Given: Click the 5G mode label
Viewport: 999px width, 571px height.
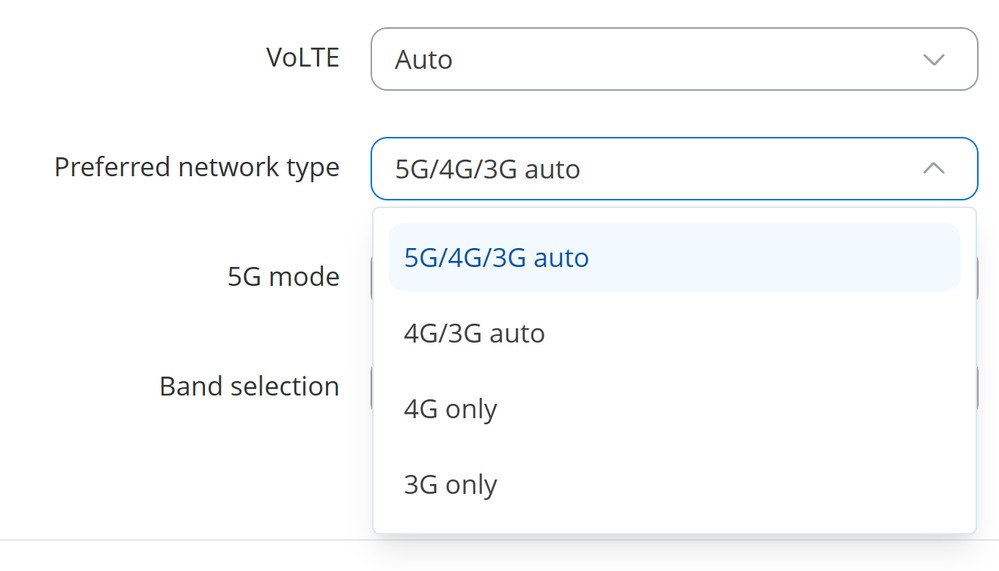Looking at the screenshot, I should (284, 277).
